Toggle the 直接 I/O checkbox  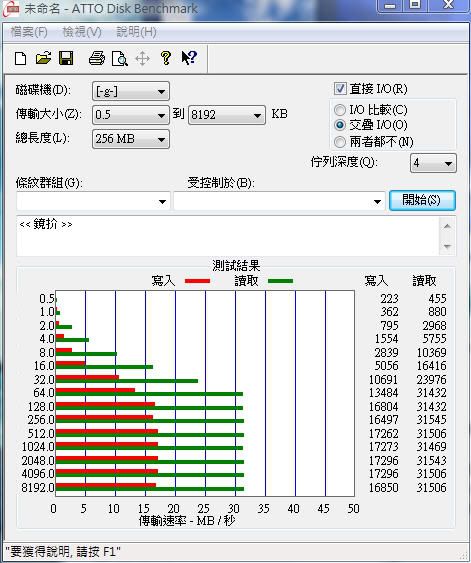[340, 88]
